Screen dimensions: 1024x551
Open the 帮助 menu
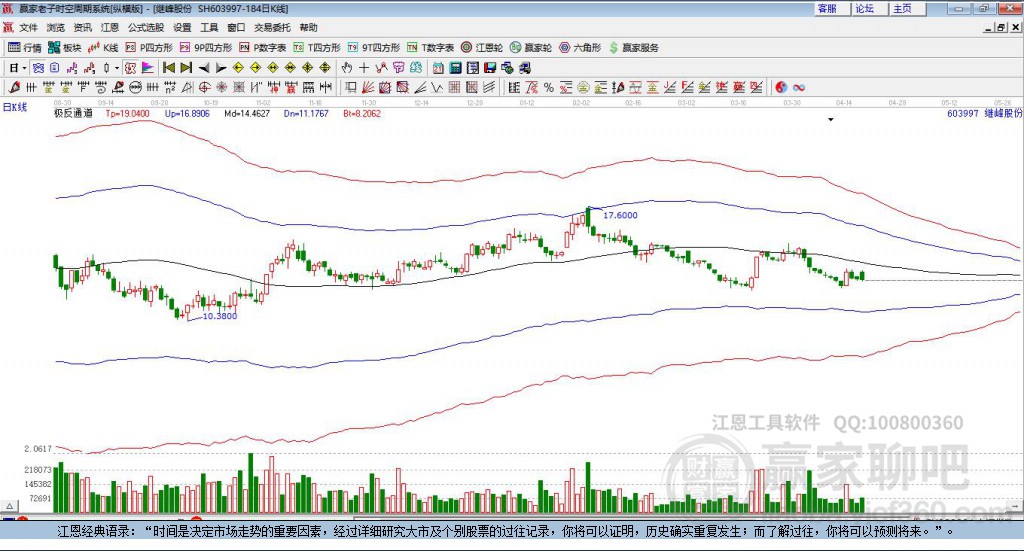[x=308, y=27]
